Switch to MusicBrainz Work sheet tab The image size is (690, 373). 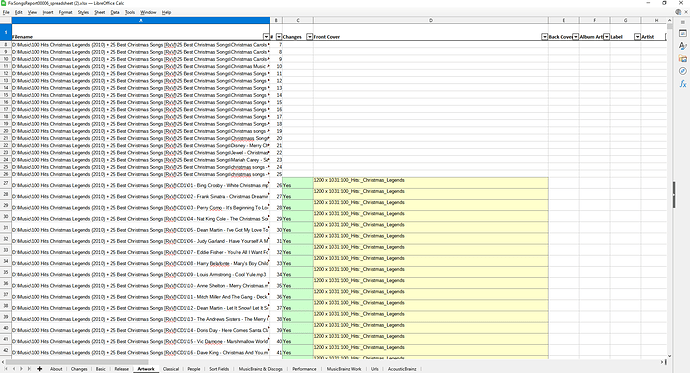(344, 369)
